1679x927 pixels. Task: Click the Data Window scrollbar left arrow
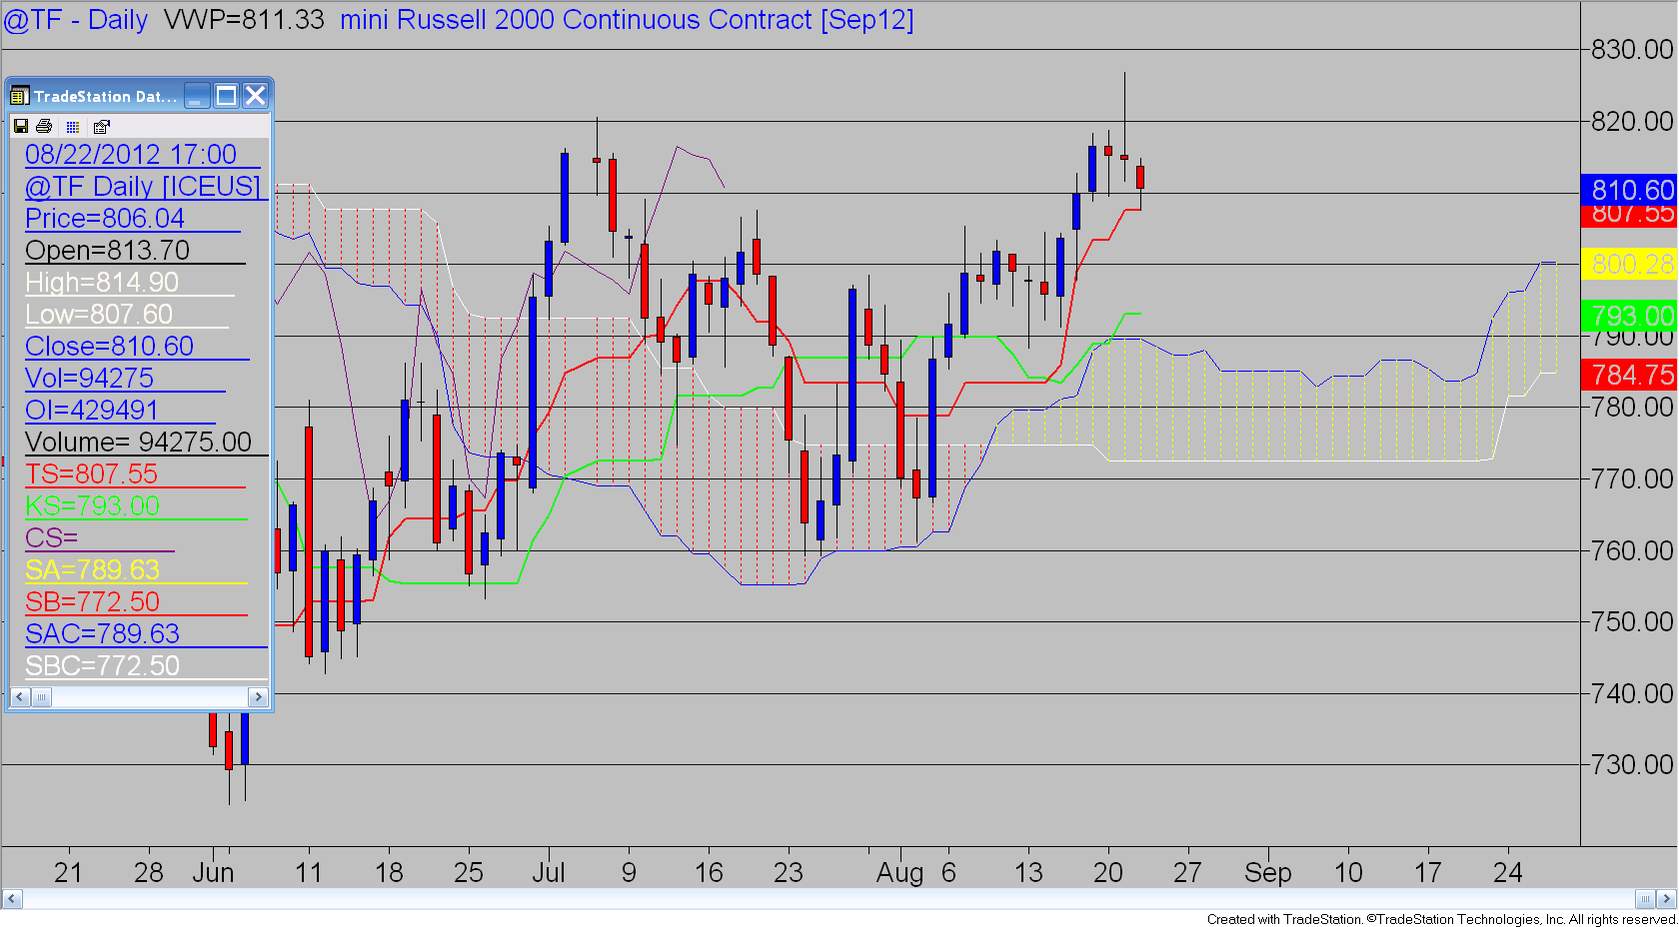tap(20, 697)
